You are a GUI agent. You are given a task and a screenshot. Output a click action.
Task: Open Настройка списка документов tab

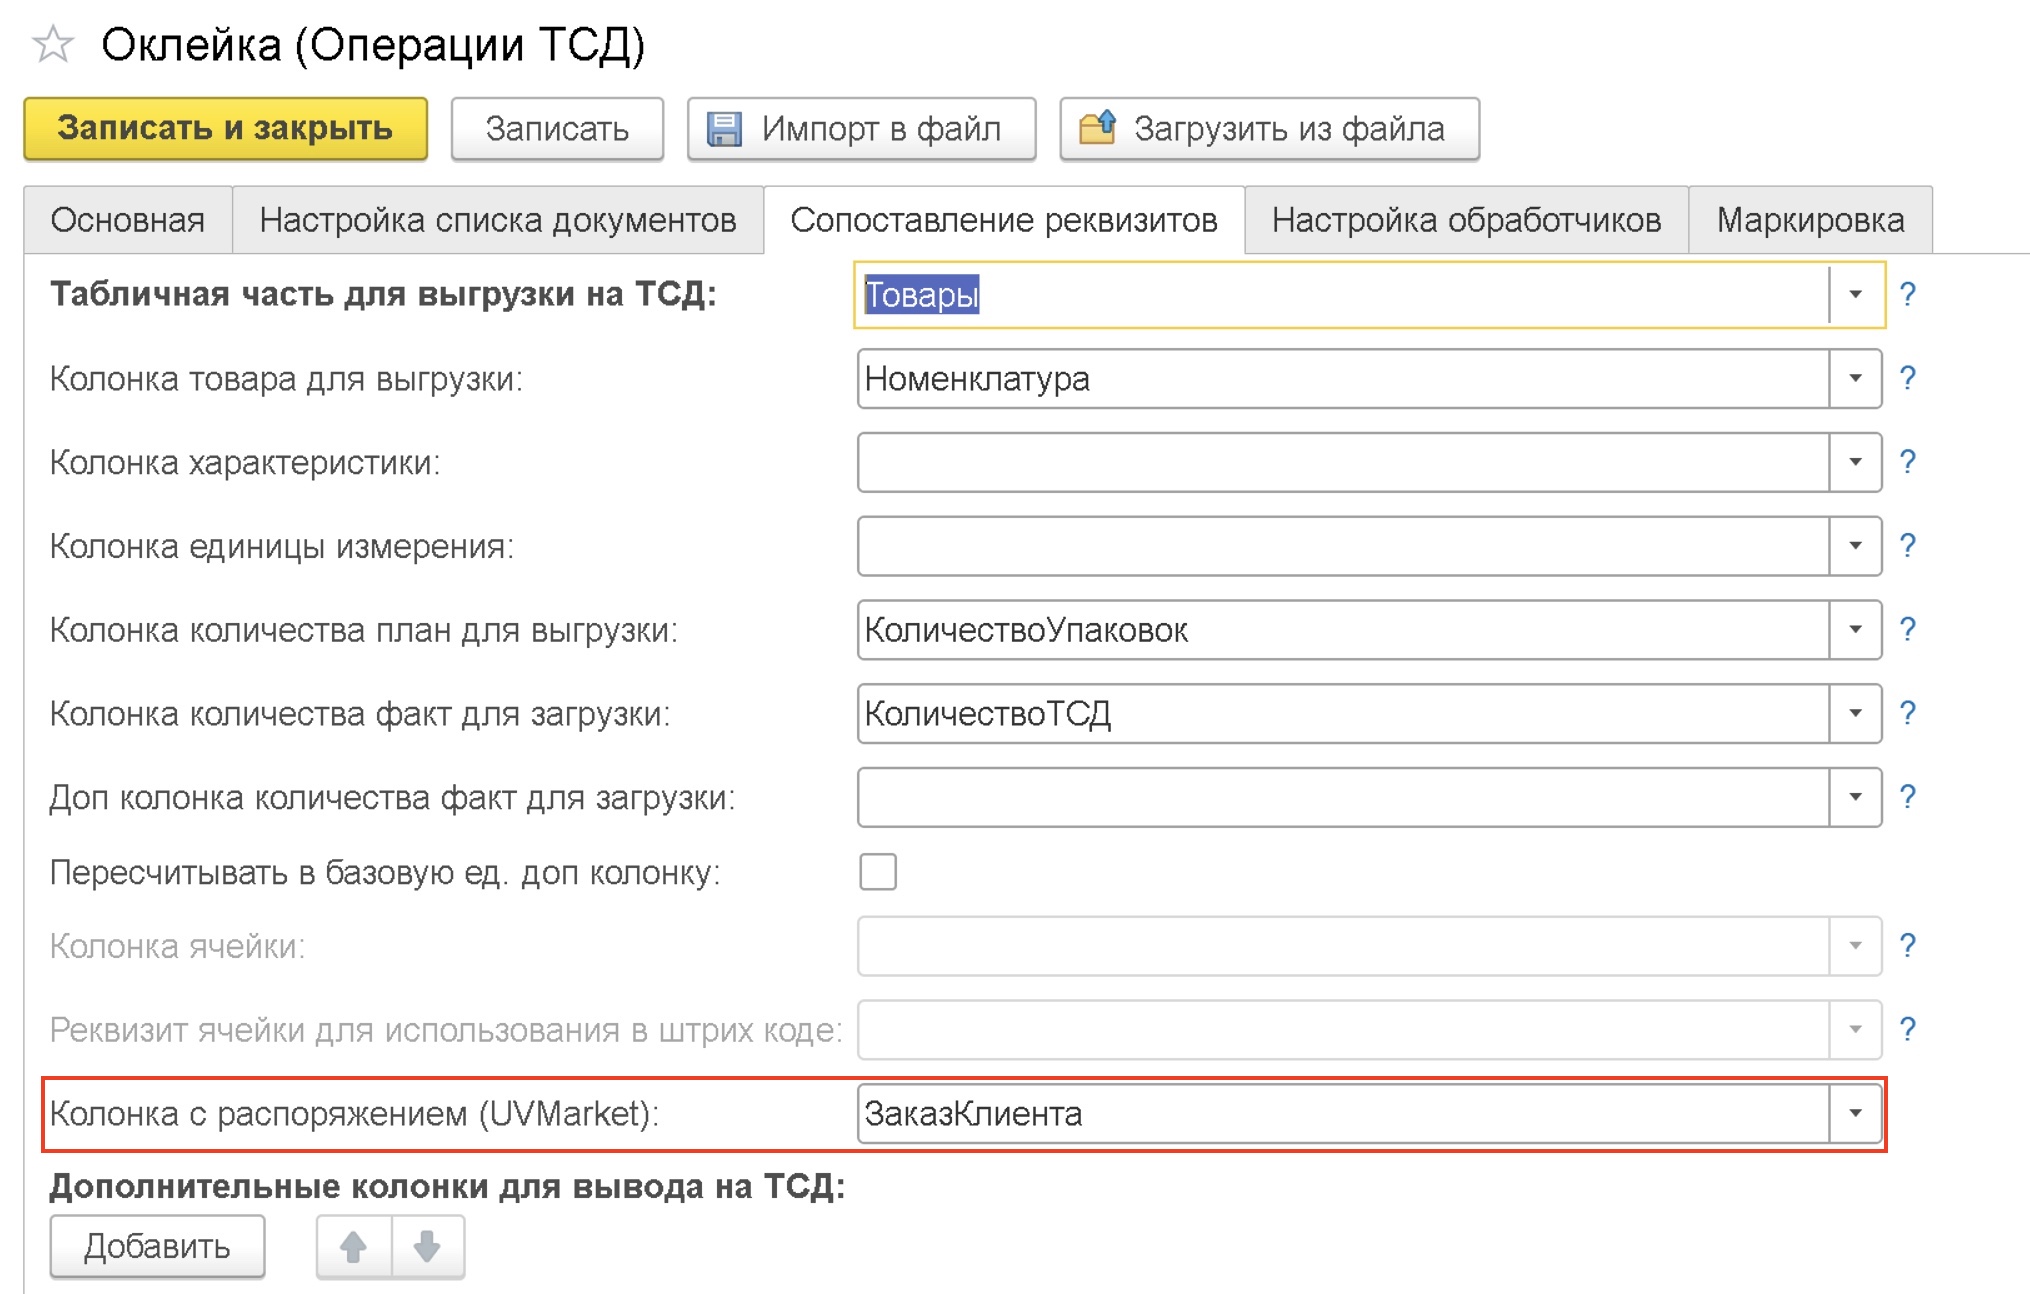coord(498,220)
